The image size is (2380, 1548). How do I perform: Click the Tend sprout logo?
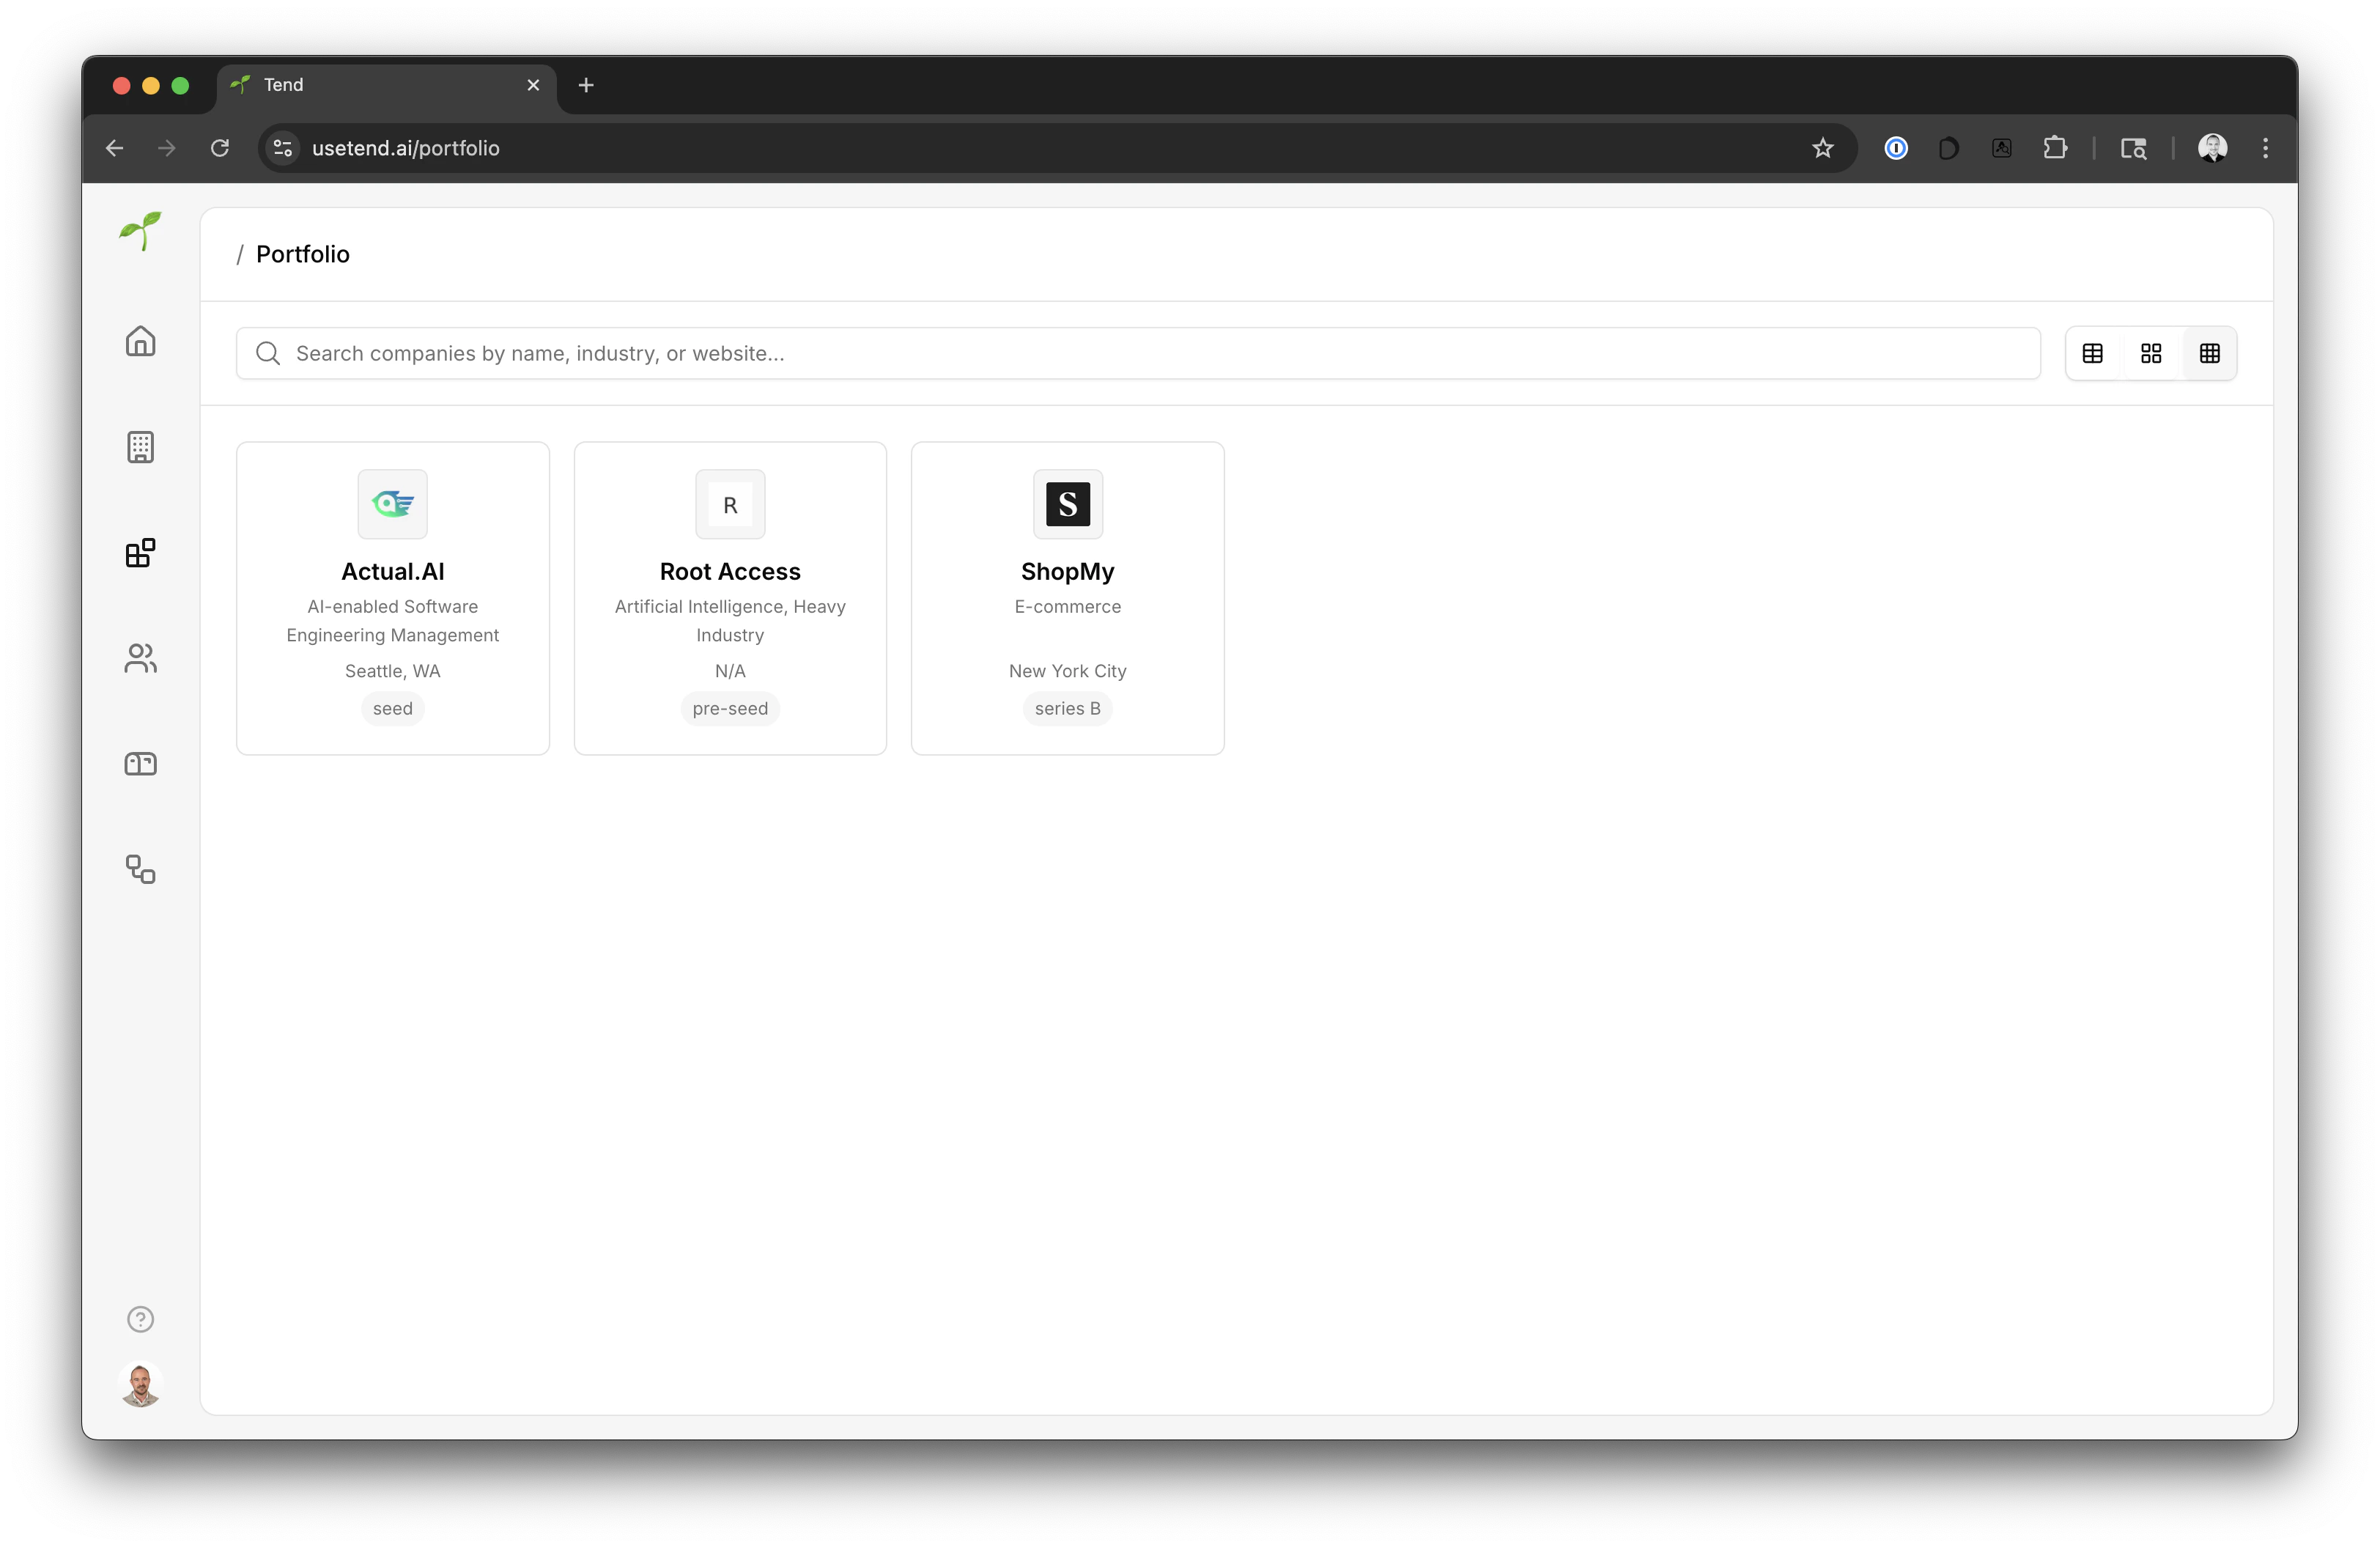(x=139, y=232)
